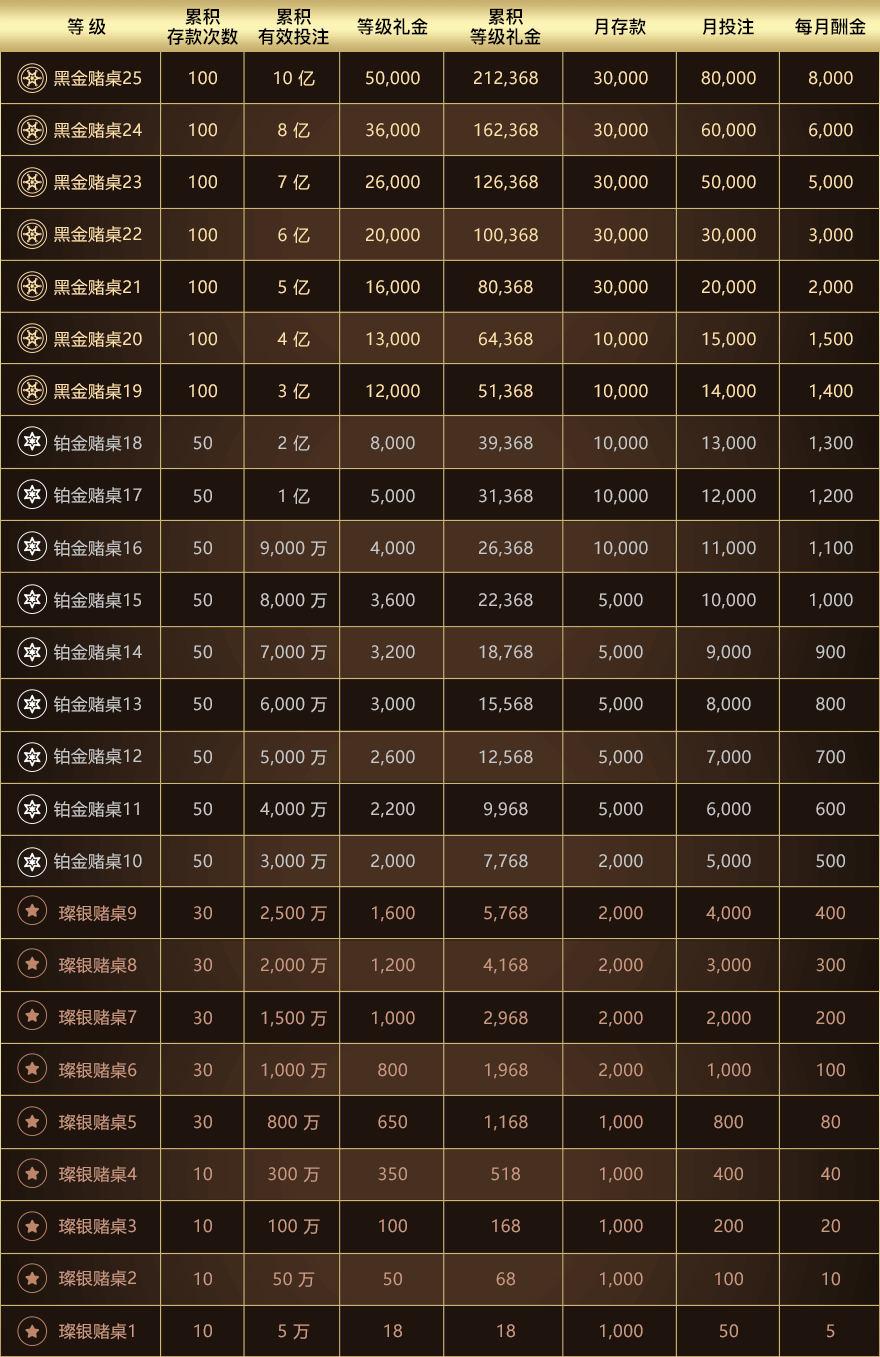Screen dimensions: 880x1357
Task: Select the 璨银赌桌3 level name
Action: 98,1226
